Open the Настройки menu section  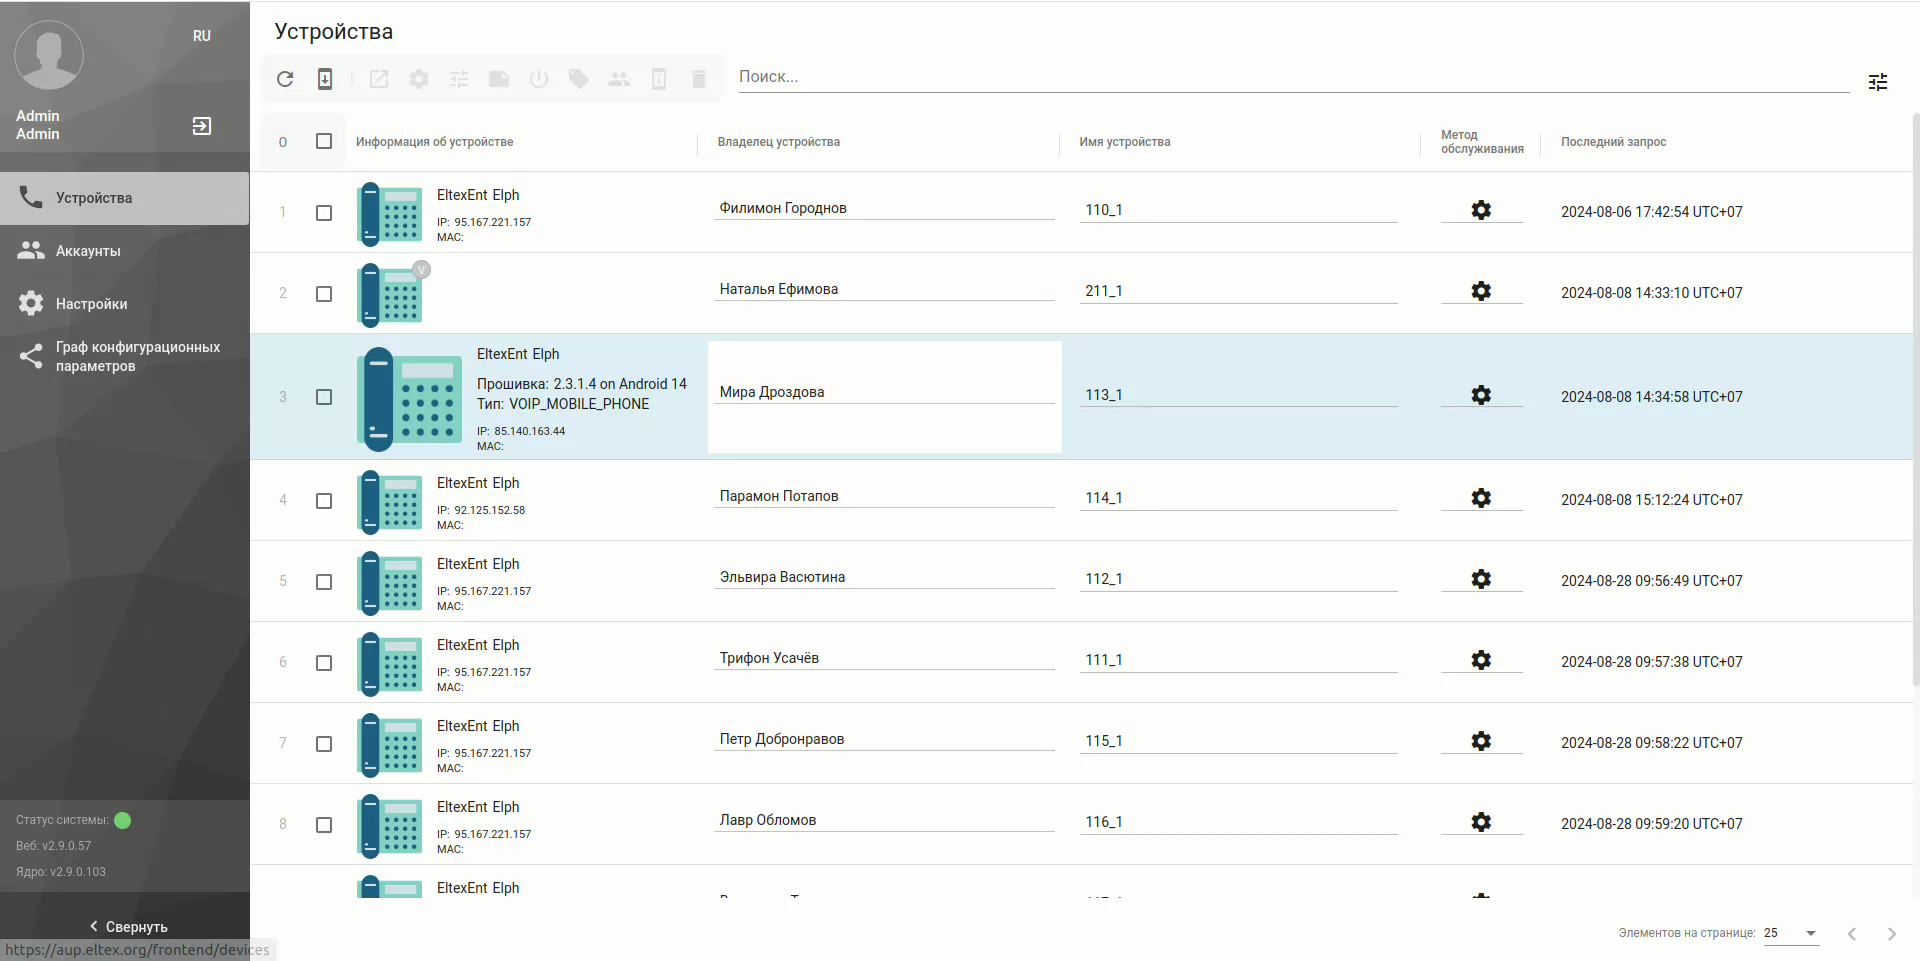click(91, 304)
